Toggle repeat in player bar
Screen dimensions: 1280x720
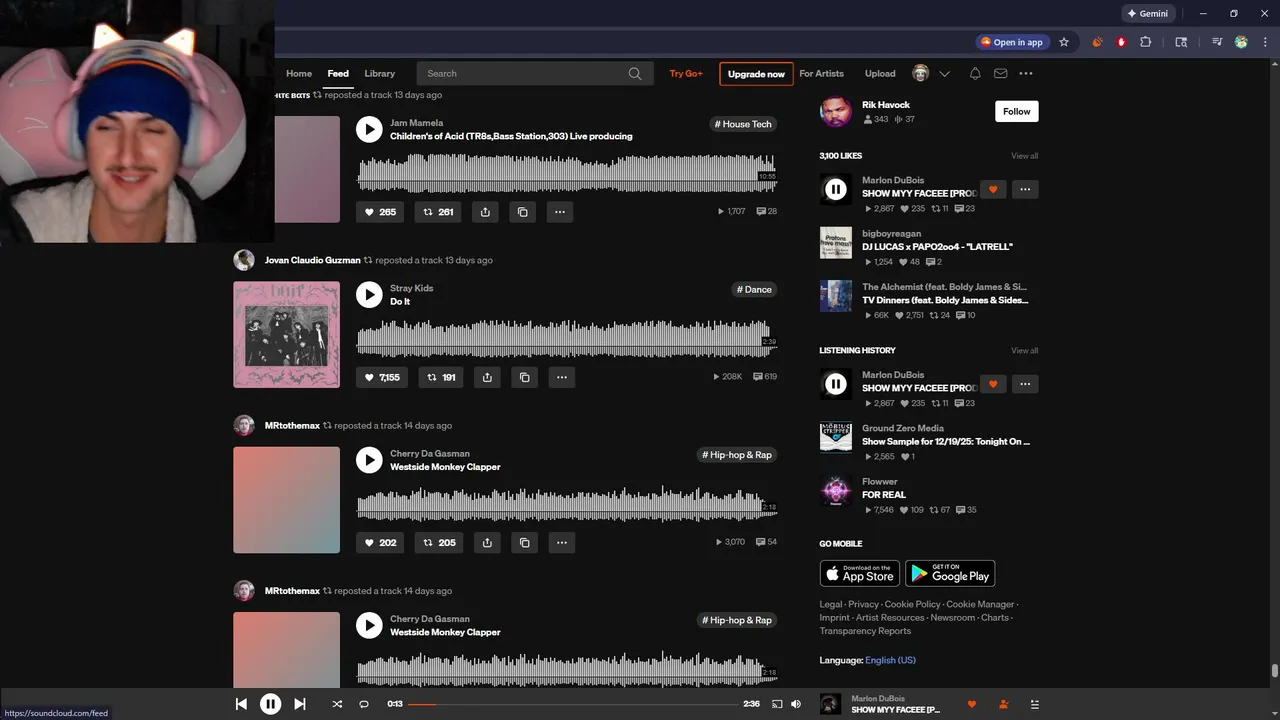tap(364, 704)
